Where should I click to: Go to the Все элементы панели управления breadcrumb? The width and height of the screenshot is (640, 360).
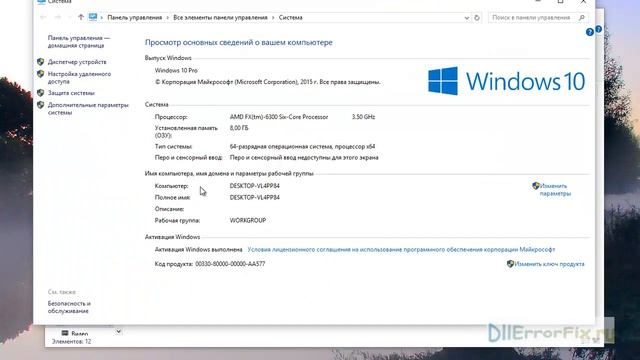(x=220, y=18)
